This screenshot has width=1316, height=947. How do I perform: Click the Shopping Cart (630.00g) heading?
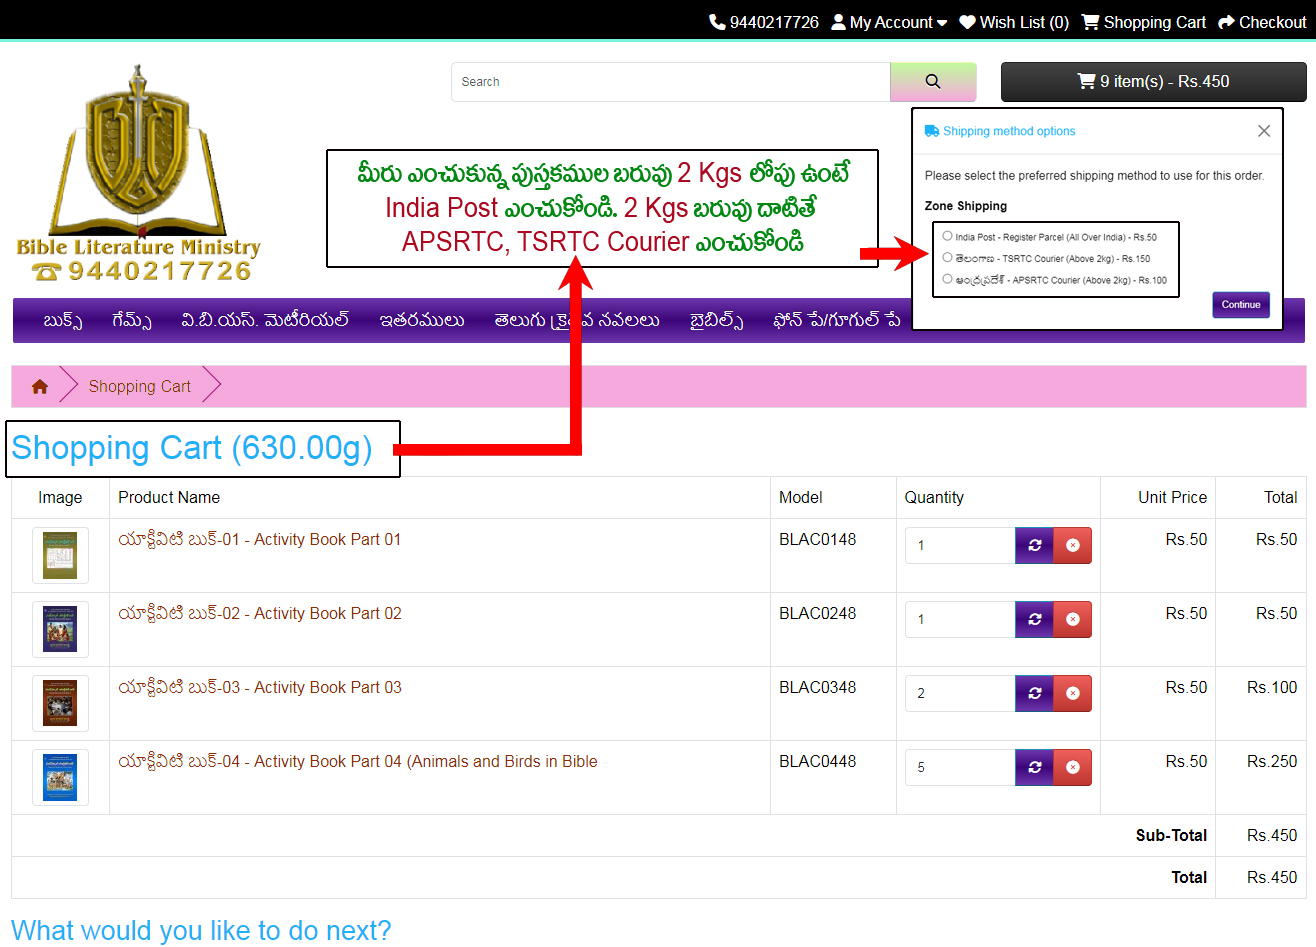pyautogui.click(x=192, y=448)
